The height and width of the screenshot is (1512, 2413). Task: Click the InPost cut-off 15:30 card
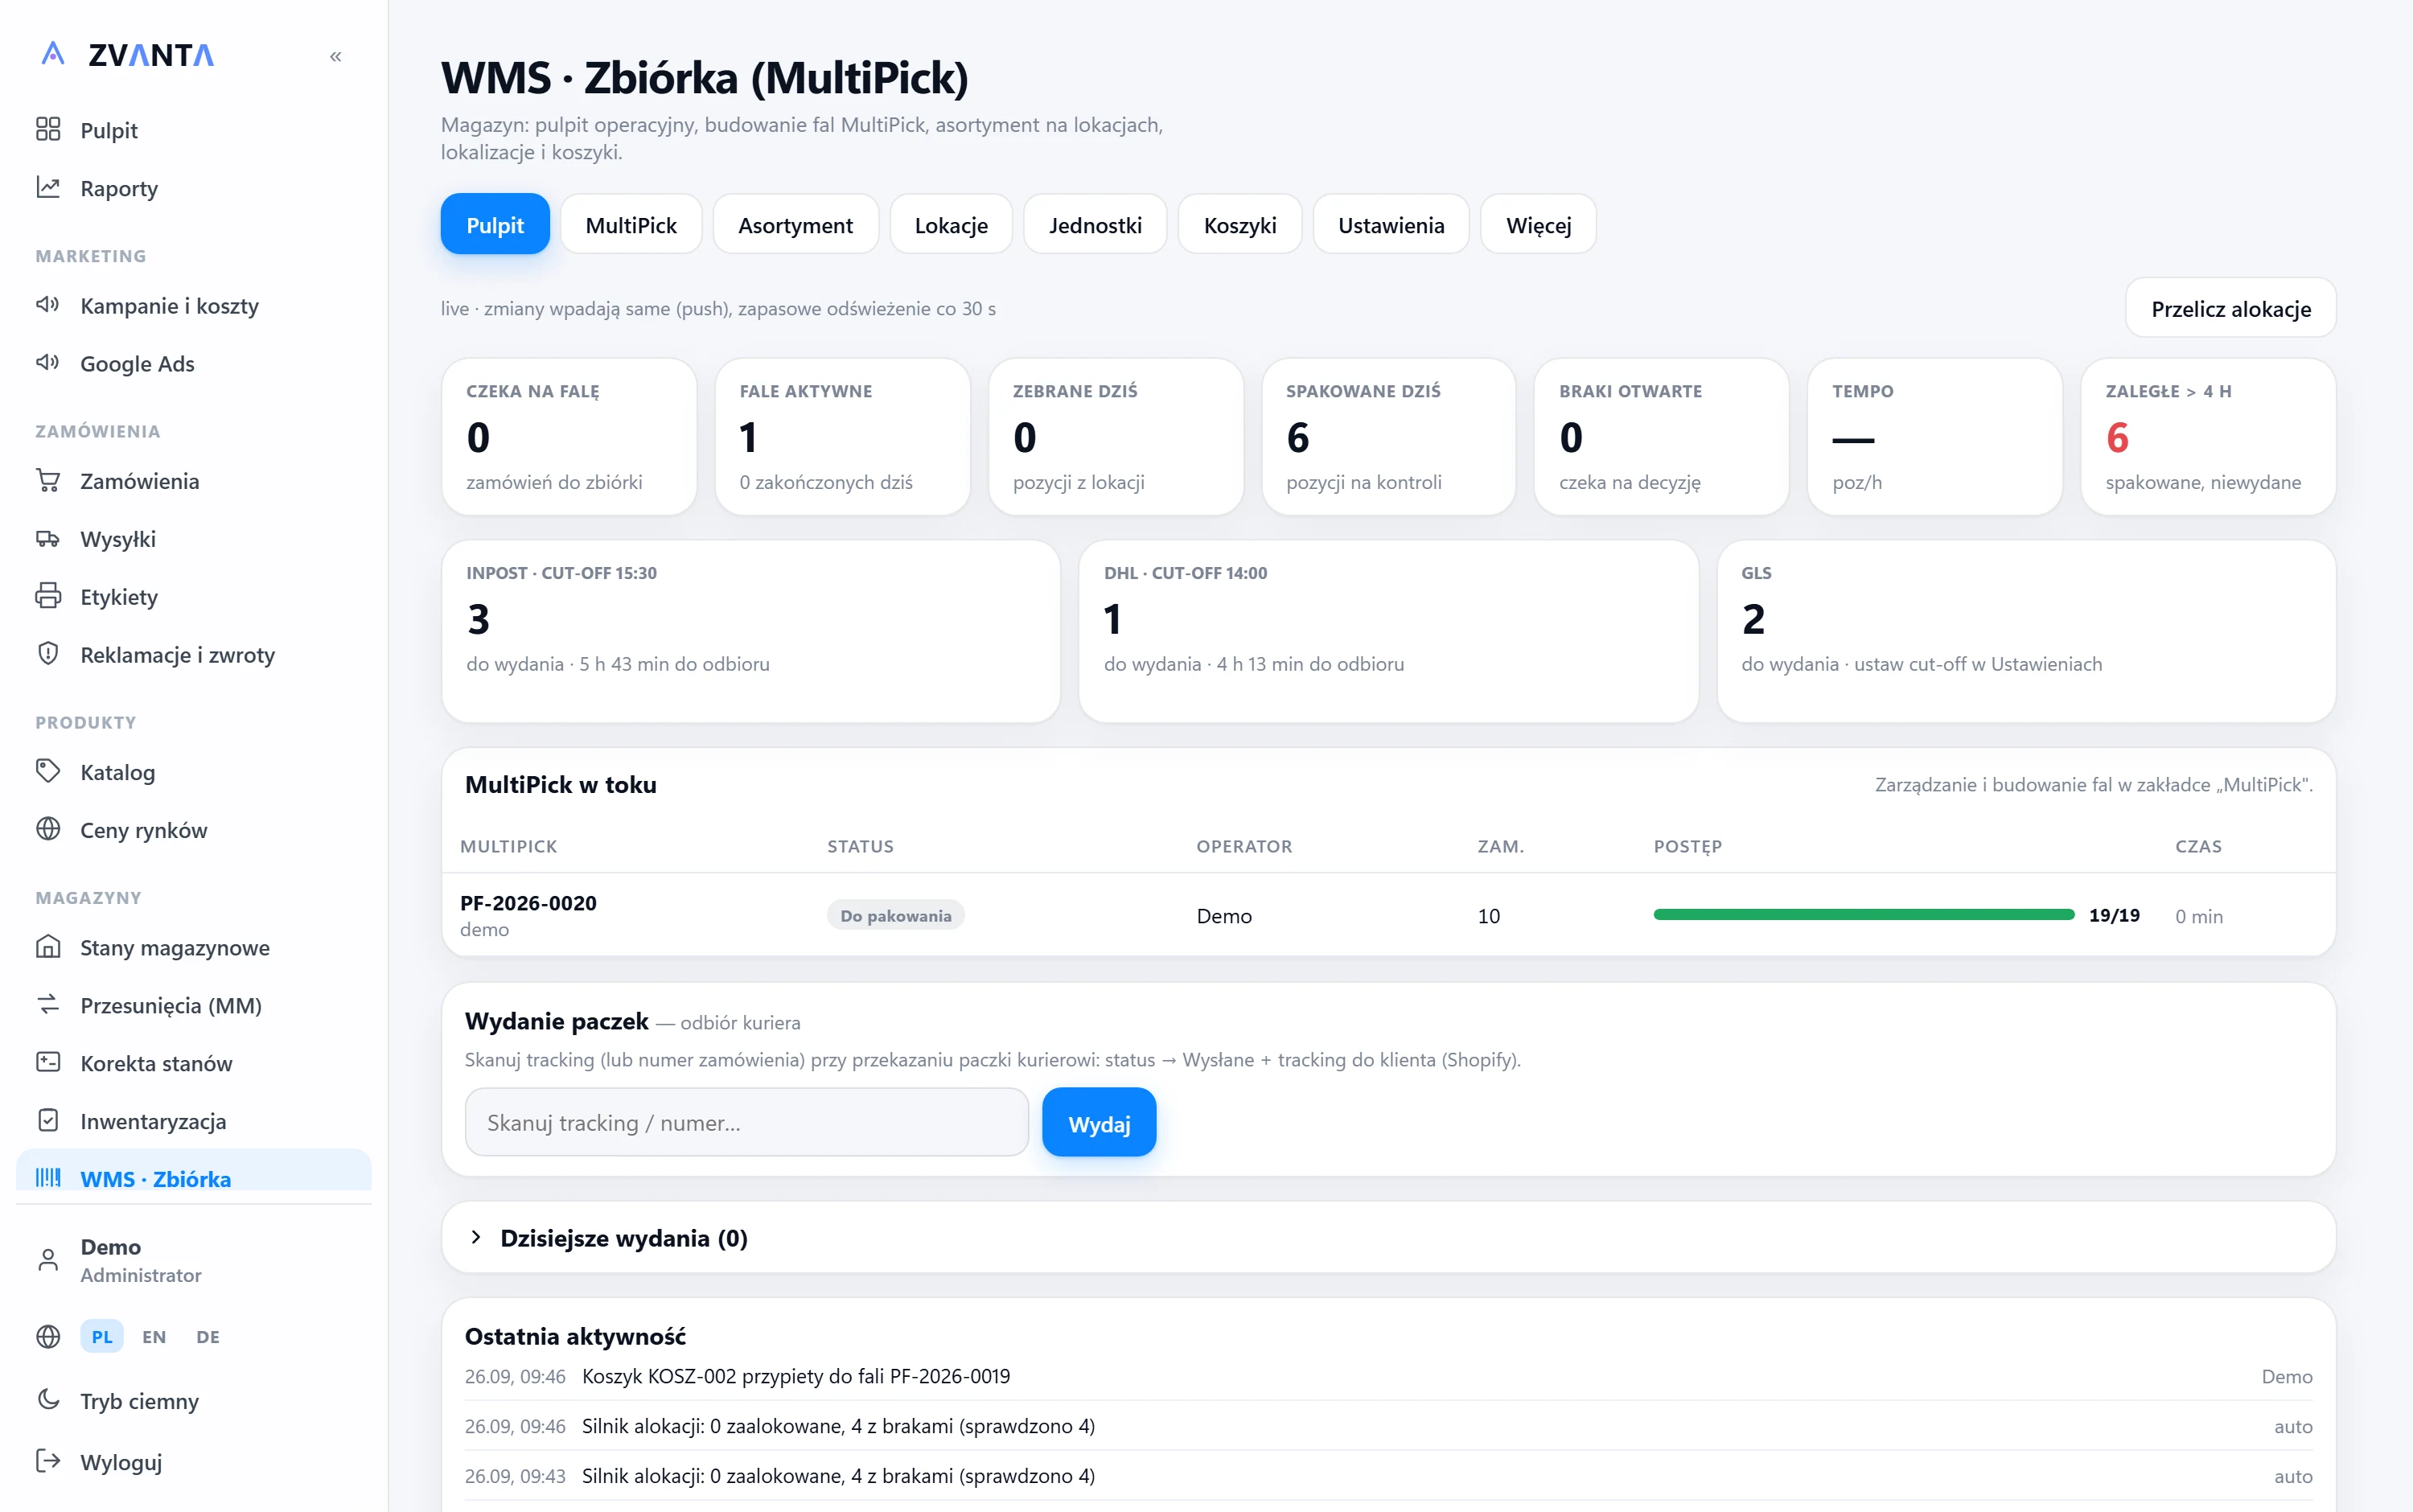(751, 631)
